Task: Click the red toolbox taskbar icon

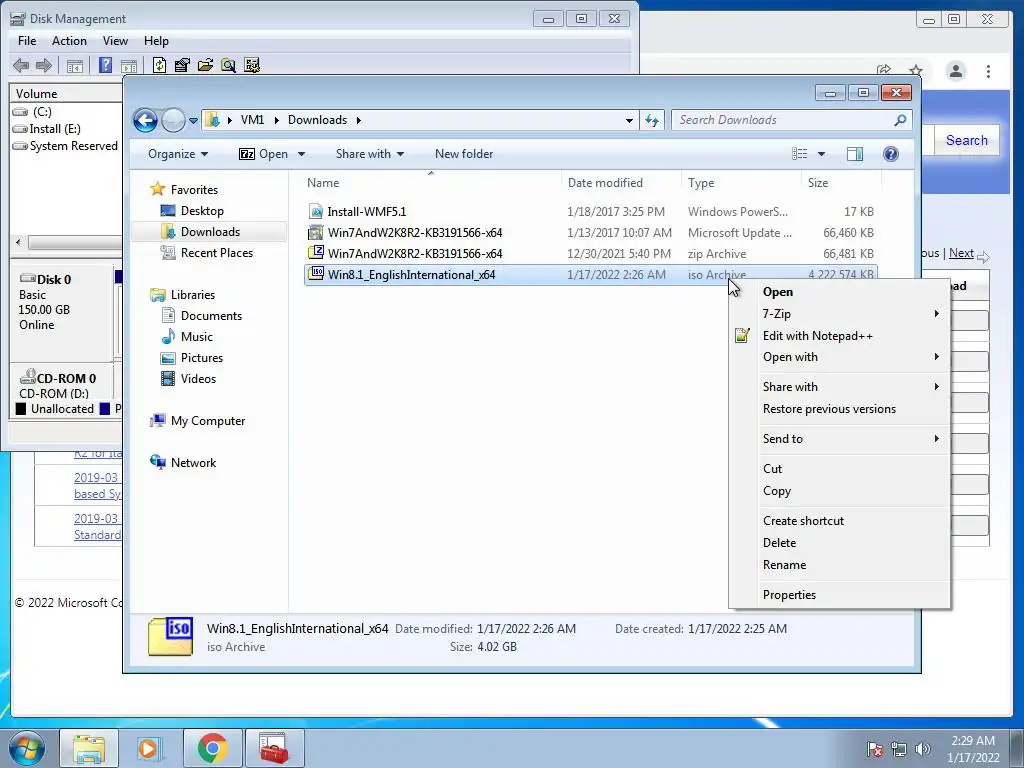Action: point(274,748)
